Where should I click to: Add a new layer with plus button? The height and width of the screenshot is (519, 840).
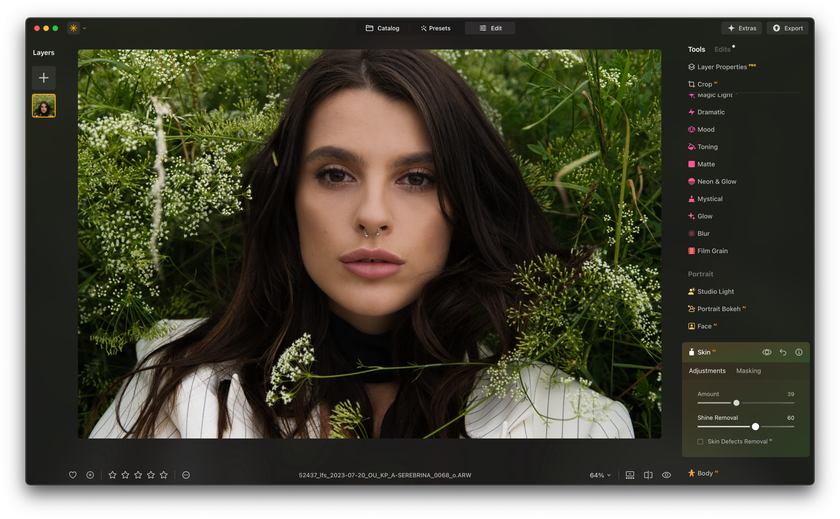pyautogui.click(x=44, y=78)
